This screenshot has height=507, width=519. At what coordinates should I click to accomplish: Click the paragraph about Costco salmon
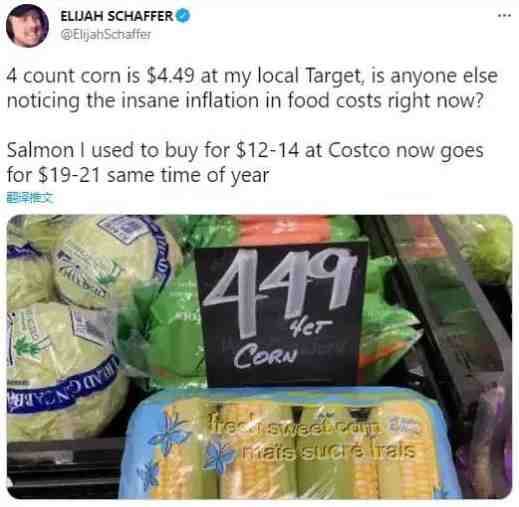(x=245, y=162)
